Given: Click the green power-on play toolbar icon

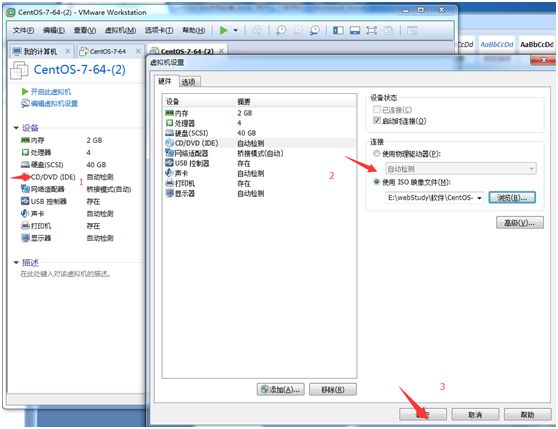Looking at the screenshot, I should [x=223, y=30].
